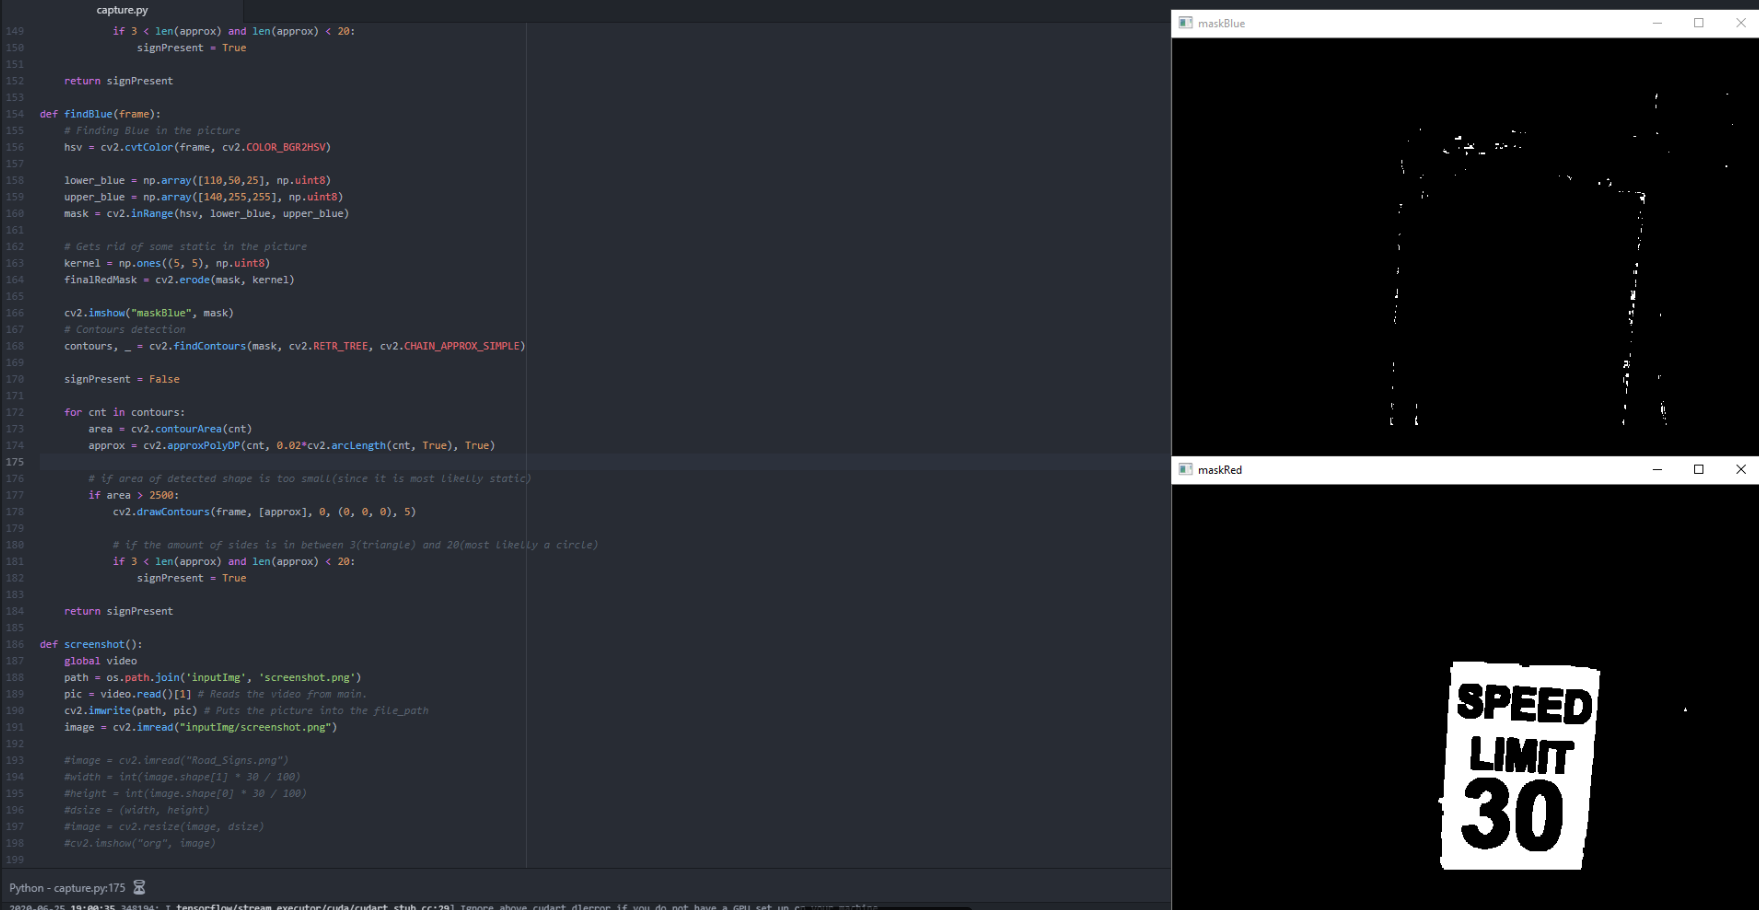
Task: Click the maskBlue window title text
Action: click(x=1221, y=23)
